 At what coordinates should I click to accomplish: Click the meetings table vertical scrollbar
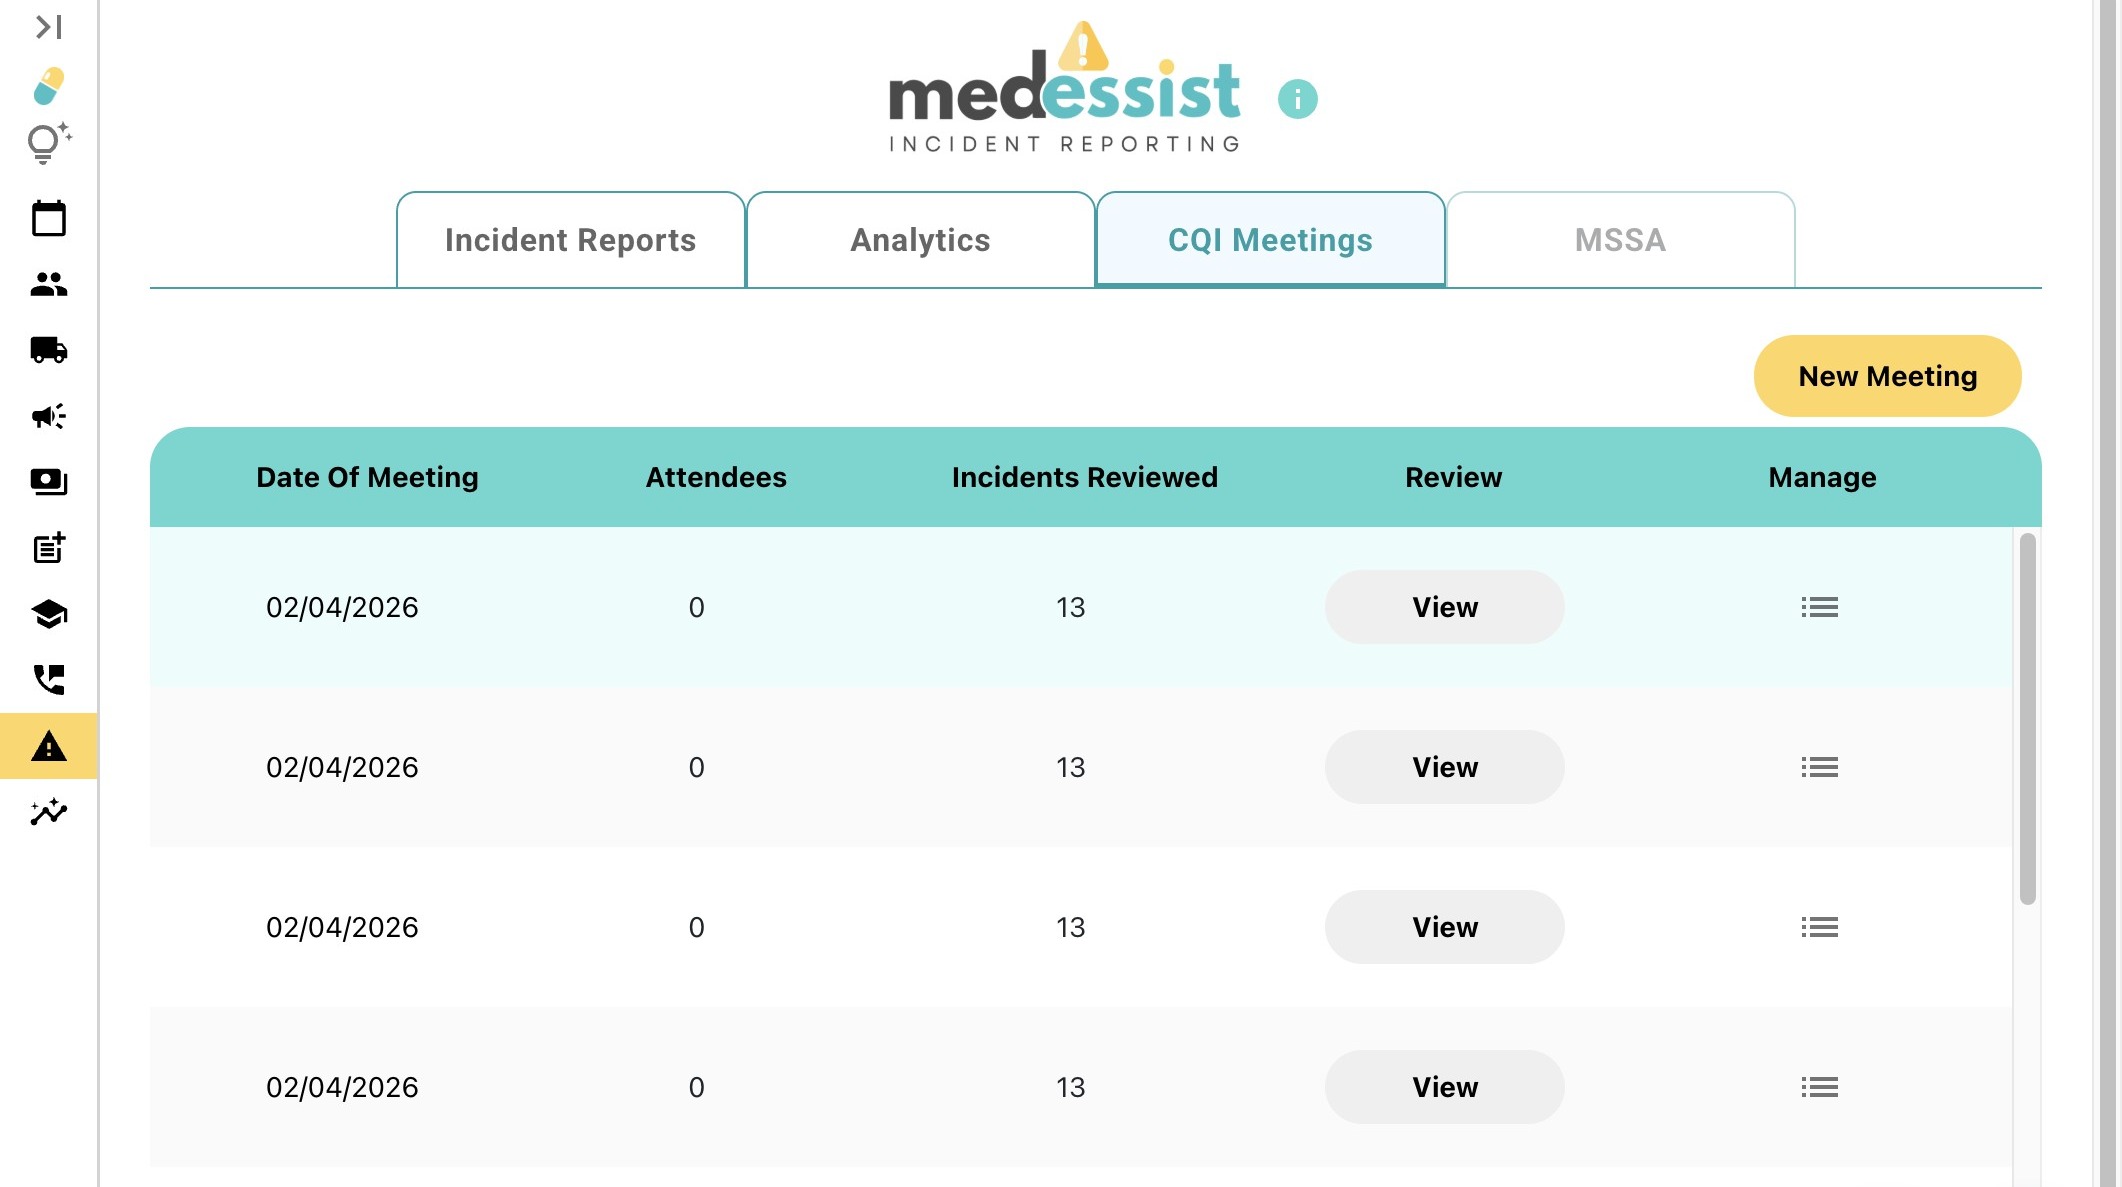tap(2027, 718)
